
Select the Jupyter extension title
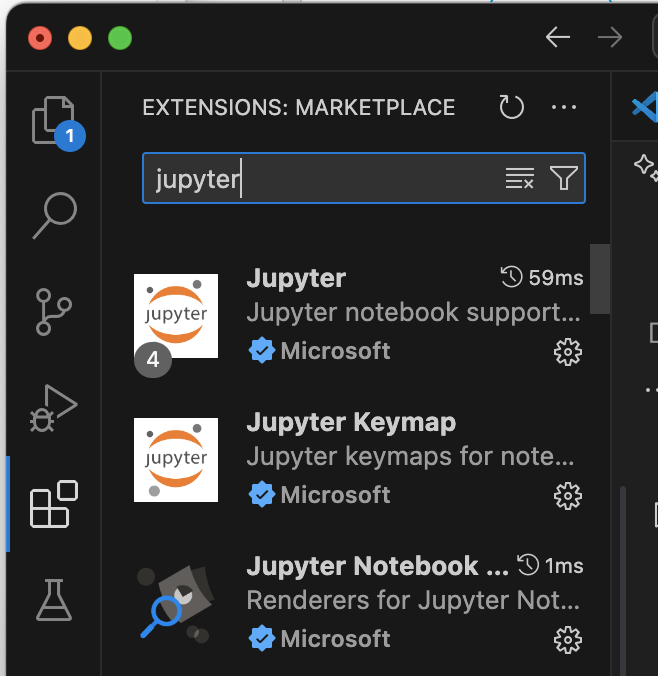pos(296,279)
